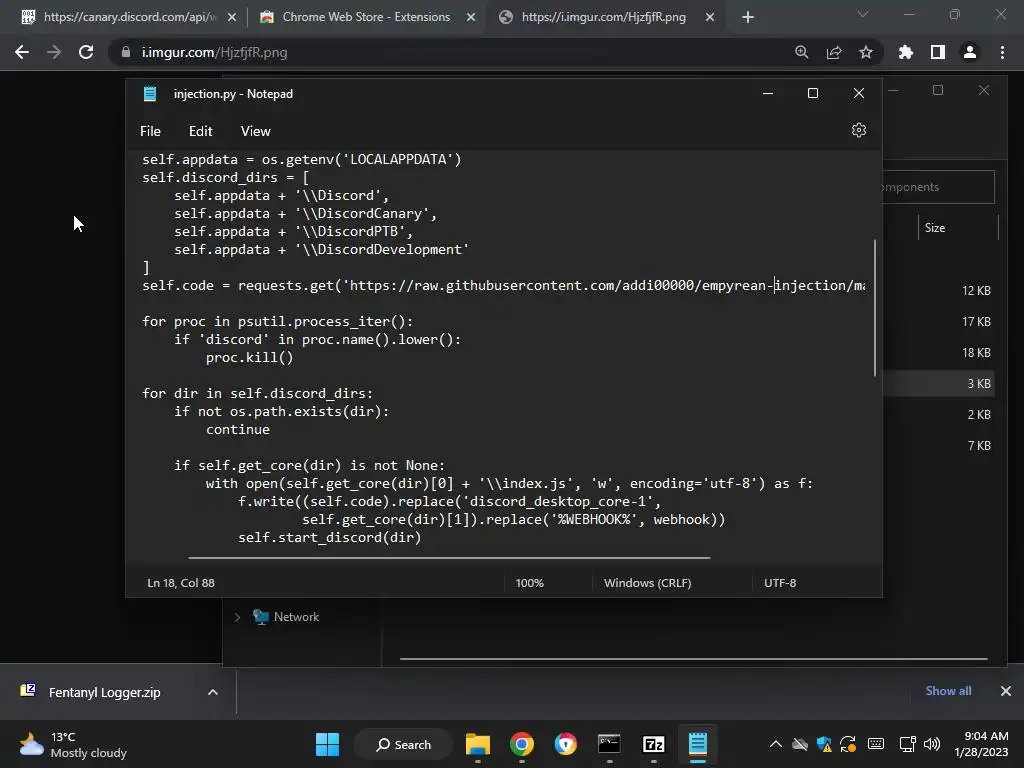This screenshot has width=1024, height=768.
Task: Expand Fentanyl Logger.zip download options
Action: click(212, 692)
